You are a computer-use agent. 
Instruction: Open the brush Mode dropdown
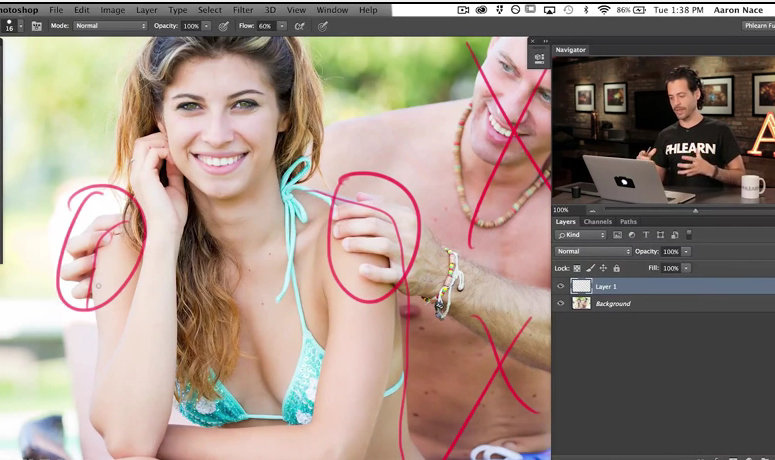[110, 26]
